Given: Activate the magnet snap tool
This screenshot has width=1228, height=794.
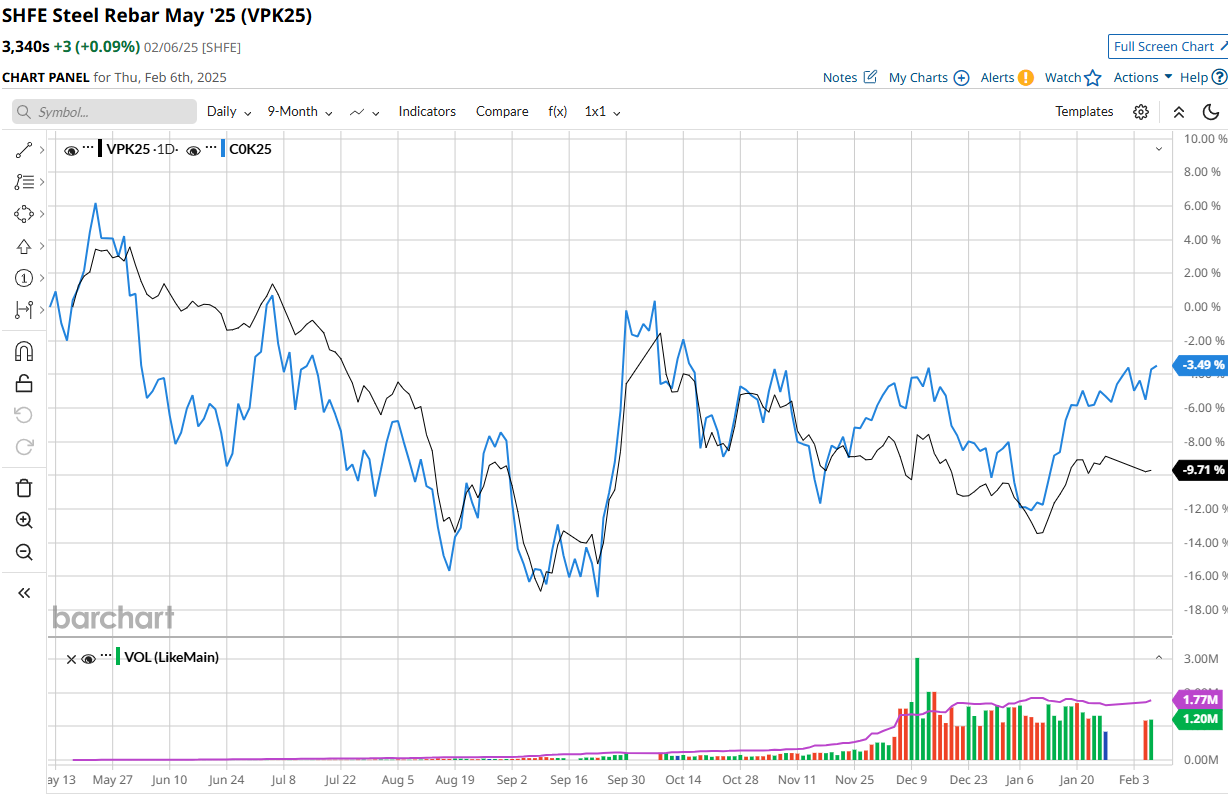Looking at the screenshot, I should click(24, 351).
